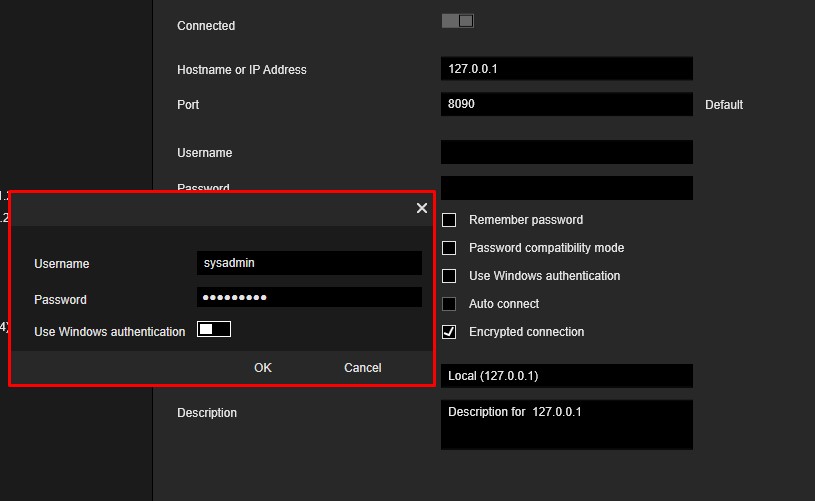This screenshot has width=815, height=501.
Task: Edit the Description text box
Action: (x=567, y=425)
